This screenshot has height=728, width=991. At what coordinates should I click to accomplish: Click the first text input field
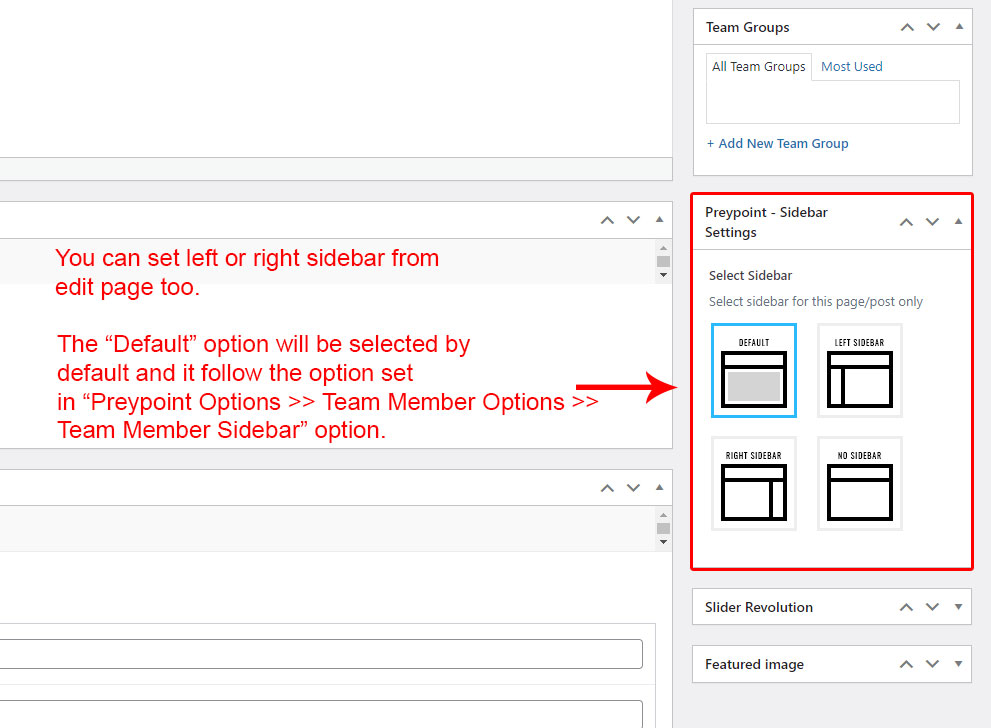click(320, 654)
